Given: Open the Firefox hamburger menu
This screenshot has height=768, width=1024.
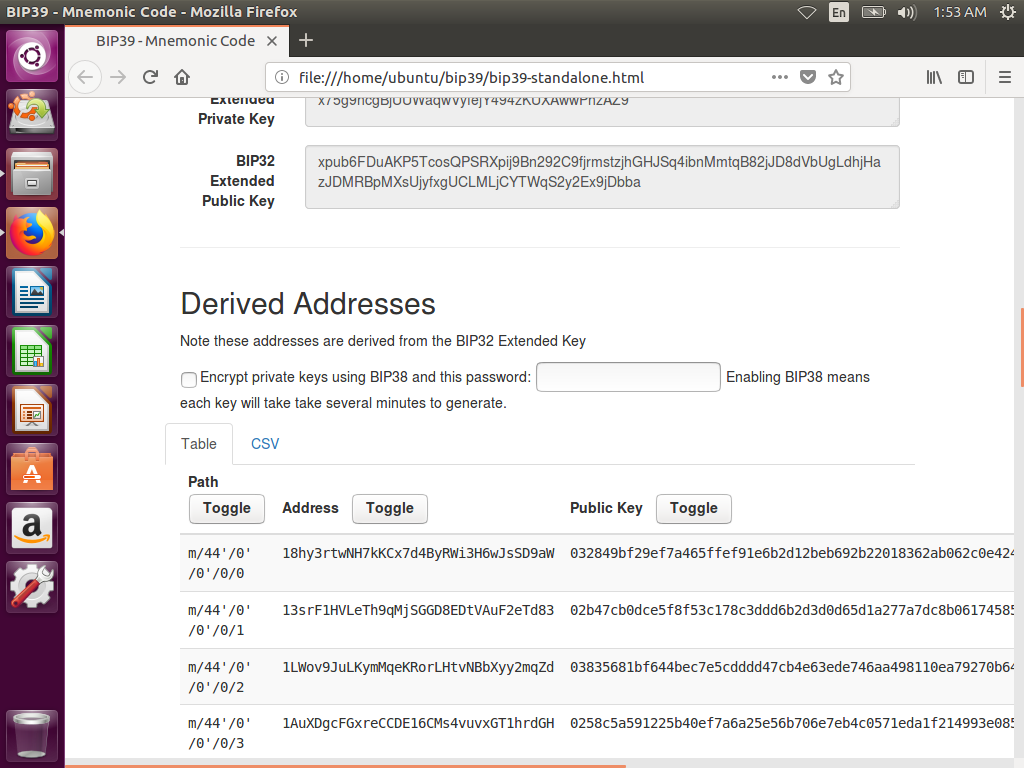Looking at the screenshot, I should [1005, 77].
